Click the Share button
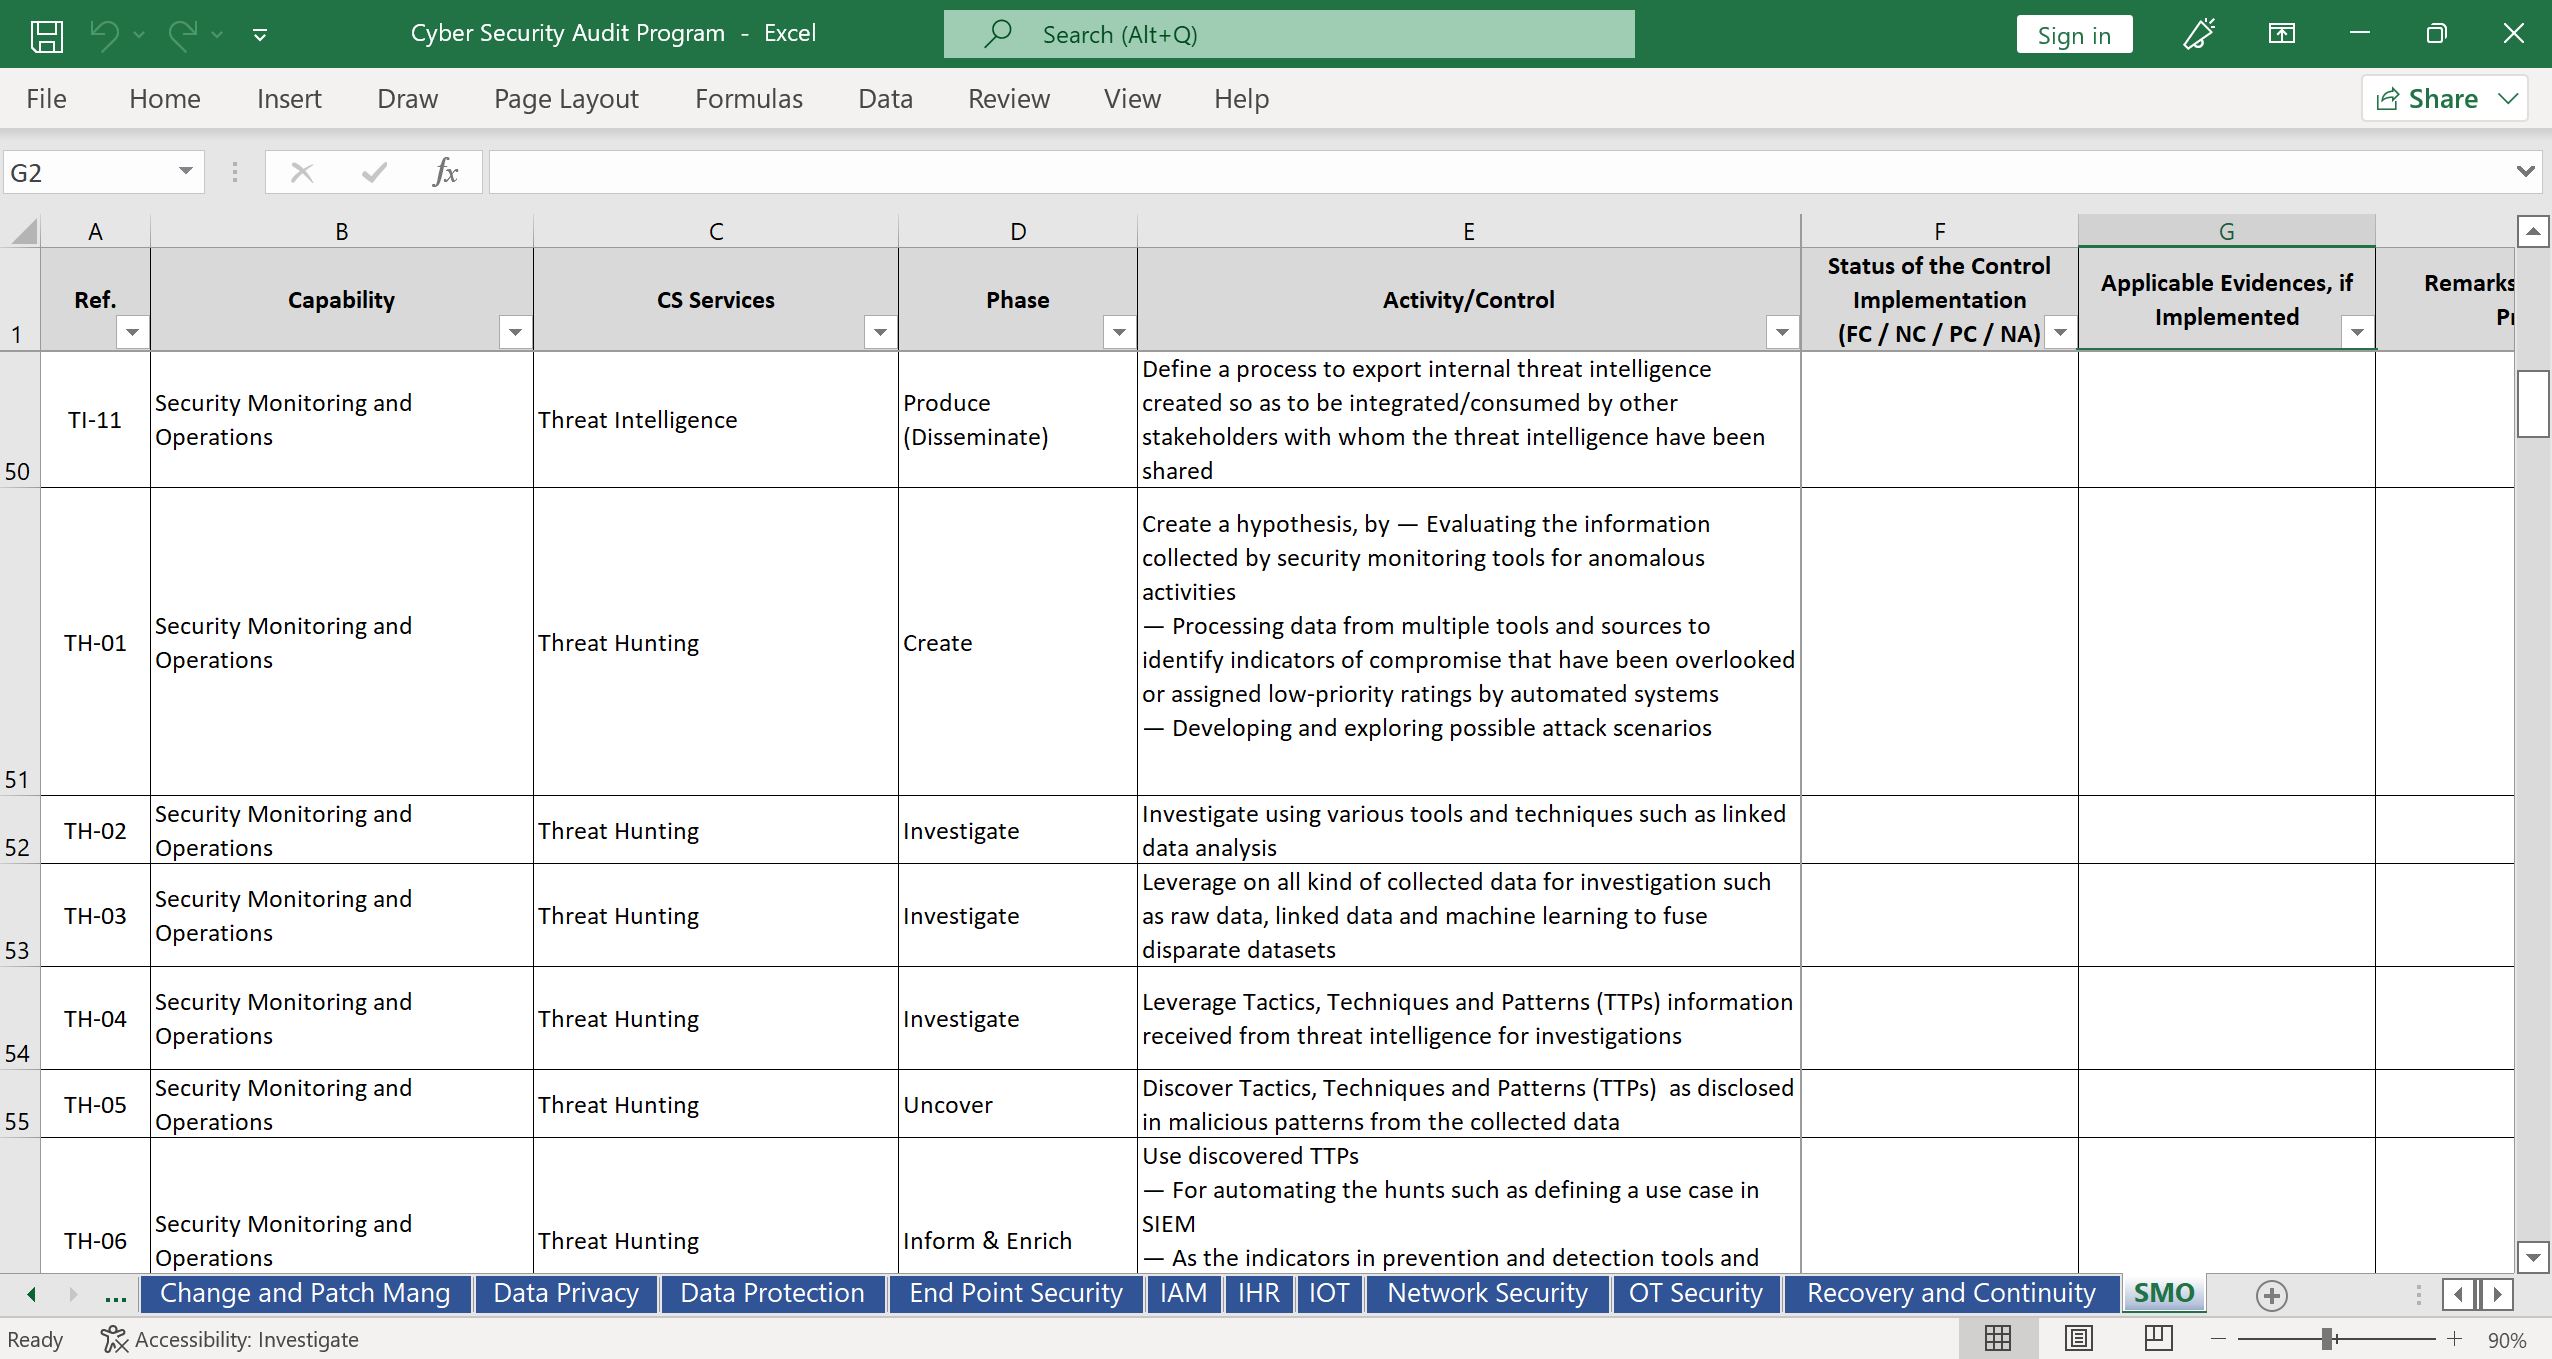 point(2428,99)
